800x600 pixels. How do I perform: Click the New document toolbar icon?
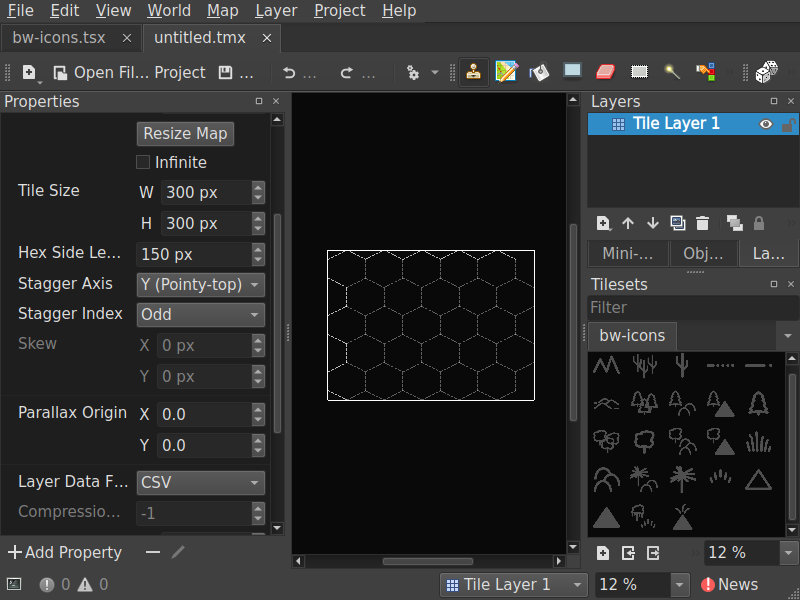tap(30, 72)
